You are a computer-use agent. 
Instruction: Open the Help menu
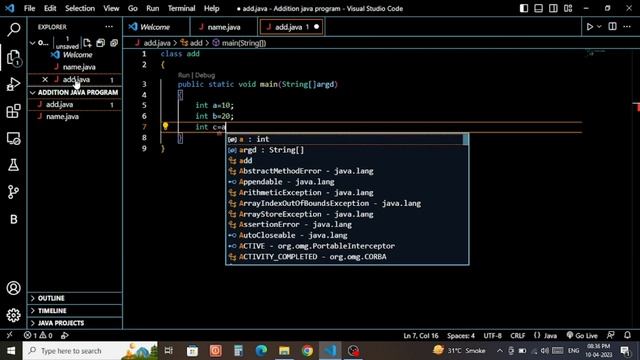(211, 8)
